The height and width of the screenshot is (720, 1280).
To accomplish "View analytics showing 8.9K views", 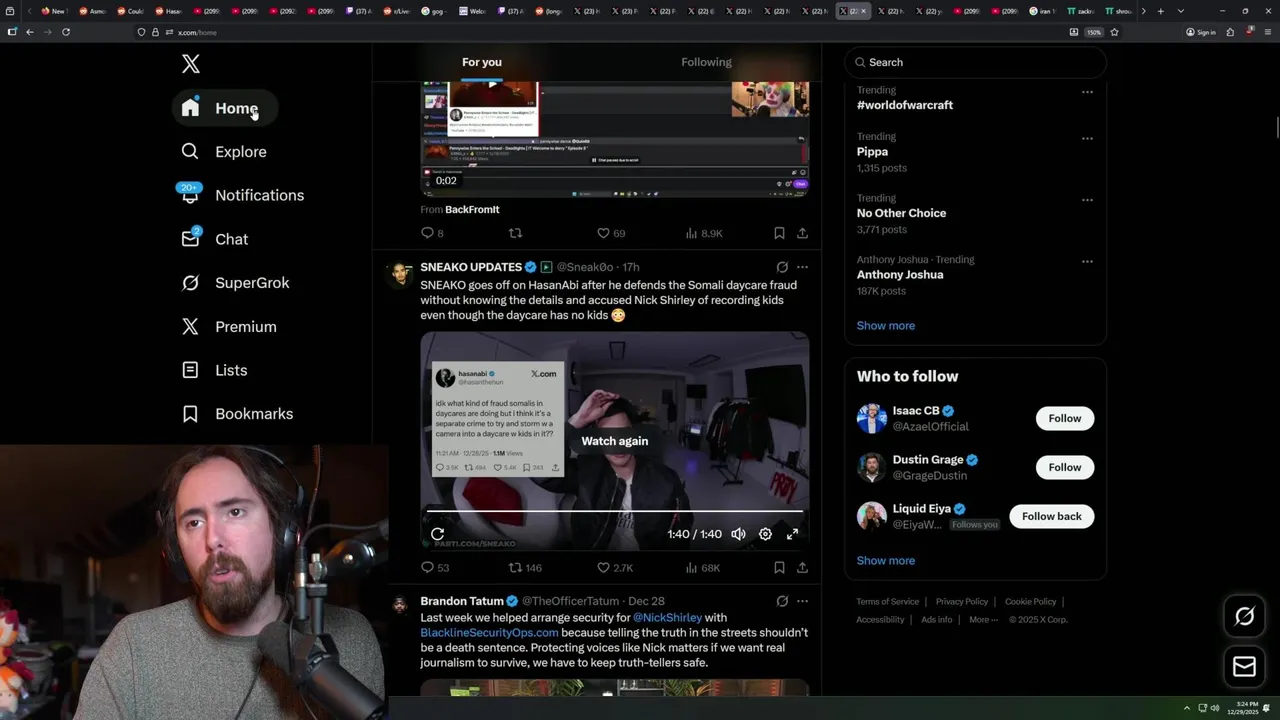I will [x=704, y=233].
